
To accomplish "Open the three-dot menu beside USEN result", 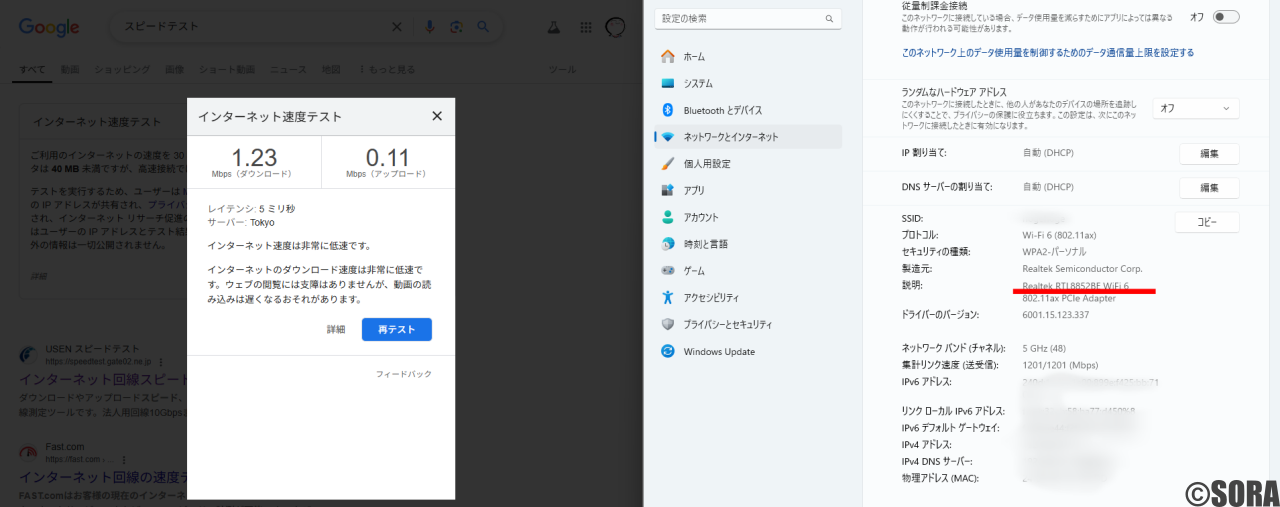I will (x=161, y=361).
